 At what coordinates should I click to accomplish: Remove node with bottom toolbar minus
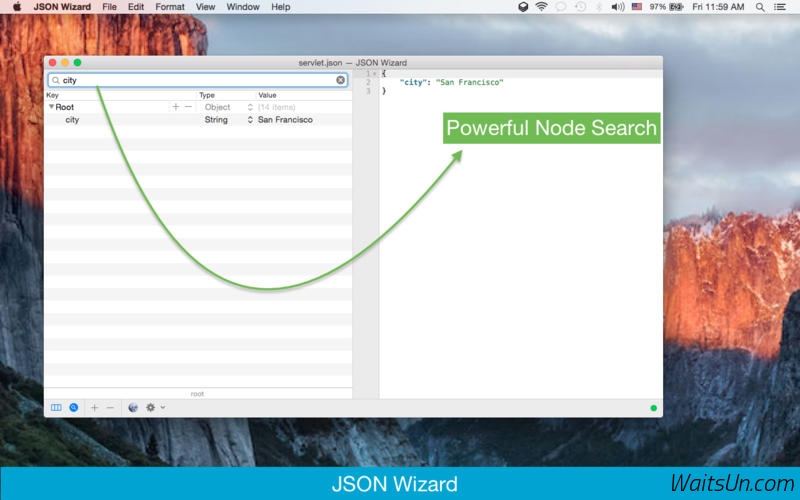click(x=110, y=407)
